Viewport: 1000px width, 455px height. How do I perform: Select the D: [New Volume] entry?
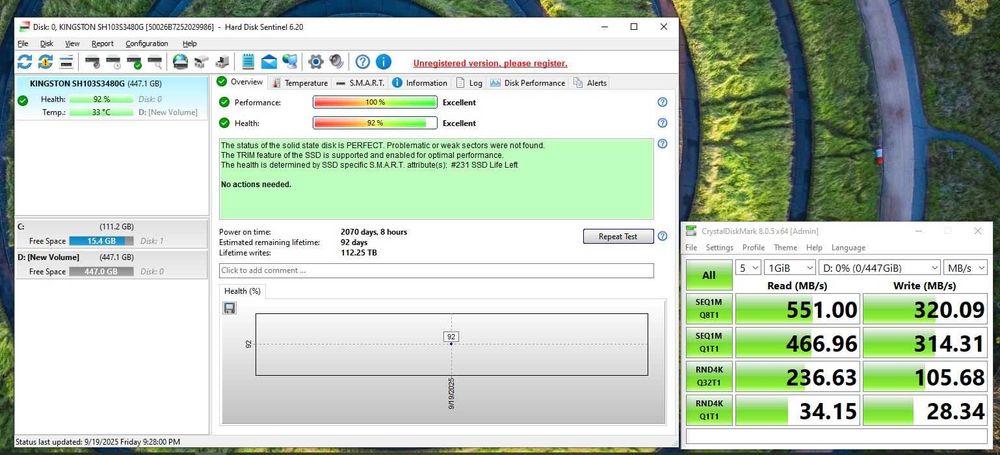[x=112, y=264]
